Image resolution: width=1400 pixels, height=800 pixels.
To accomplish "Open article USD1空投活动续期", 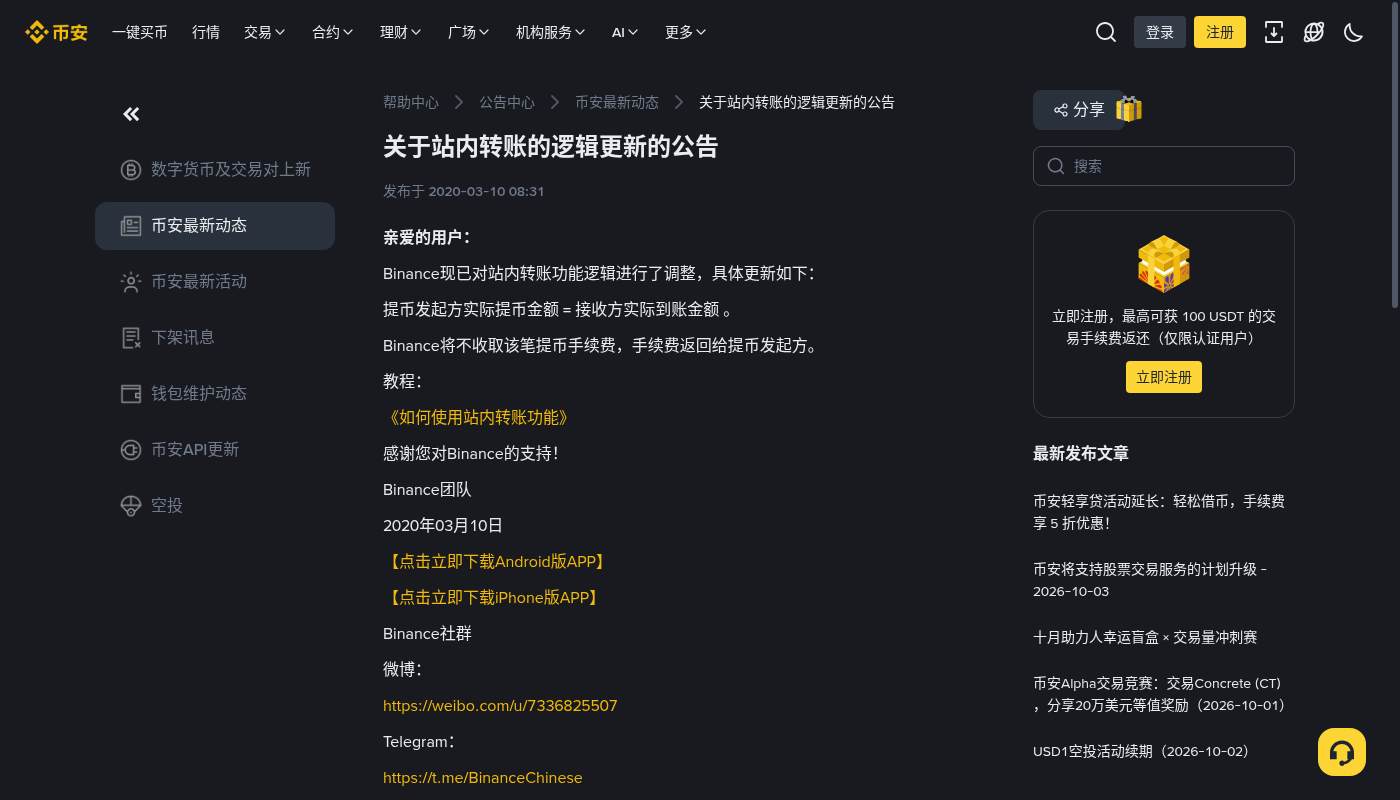I will [x=1141, y=751].
